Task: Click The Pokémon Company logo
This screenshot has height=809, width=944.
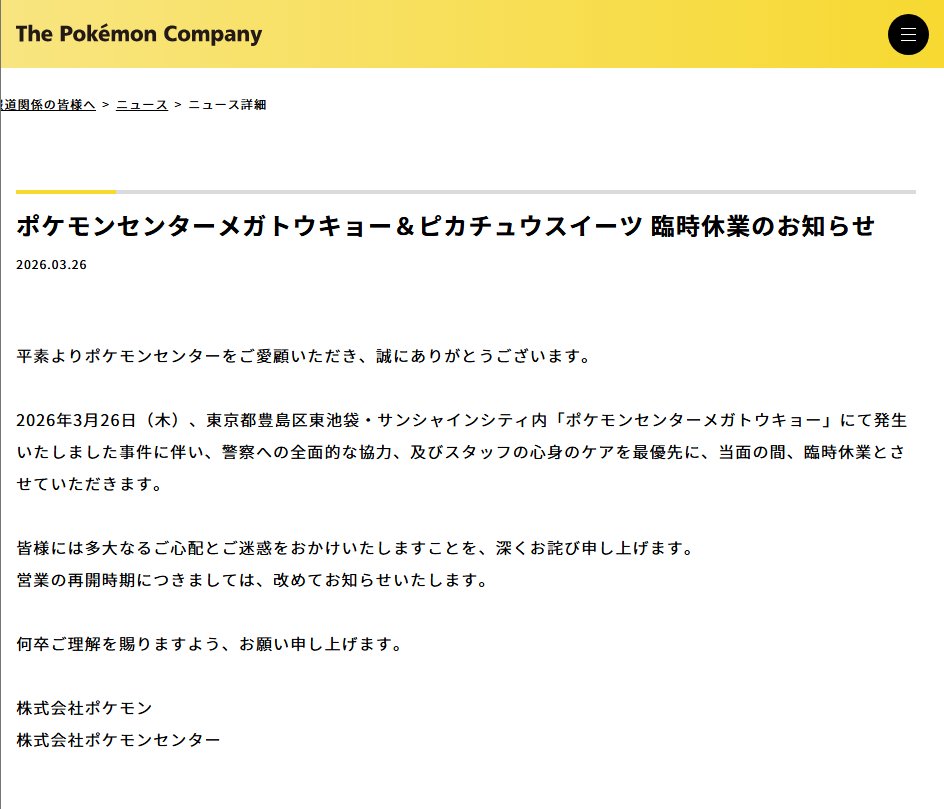Action: 139,34
